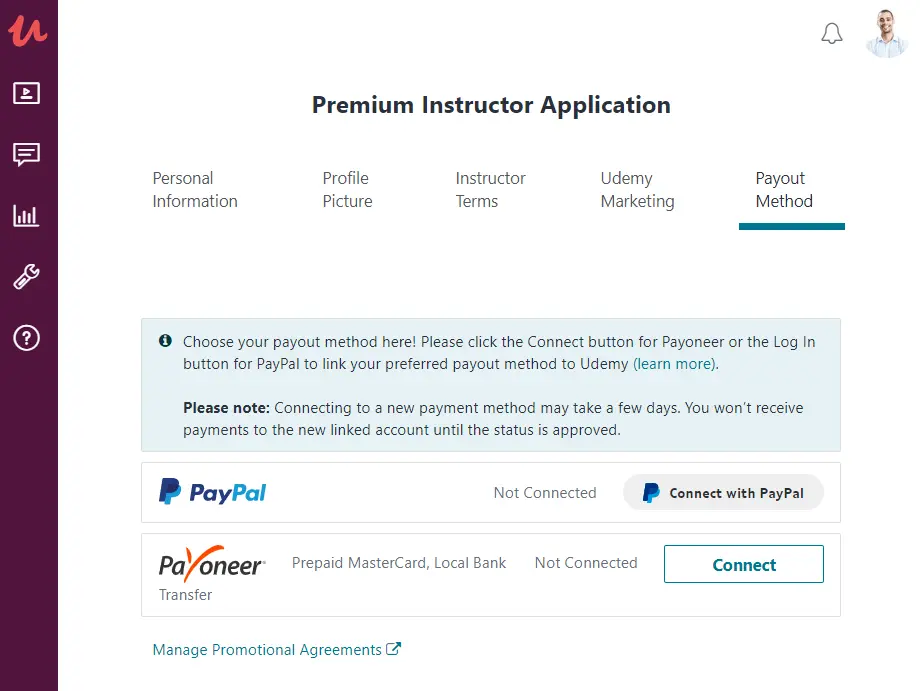Click the Payoneer Connect button
Image resolution: width=920 pixels, height=691 pixels.
(x=743, y=565)
